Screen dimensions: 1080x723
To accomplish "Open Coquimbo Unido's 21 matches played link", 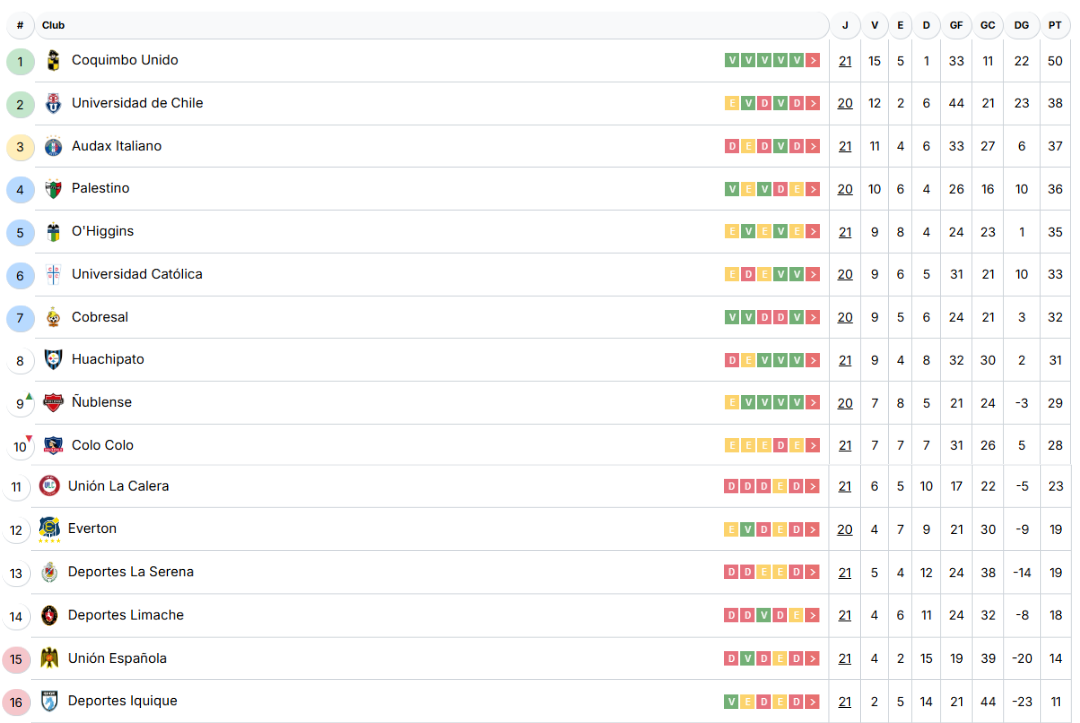I will (x=845, y=61).
